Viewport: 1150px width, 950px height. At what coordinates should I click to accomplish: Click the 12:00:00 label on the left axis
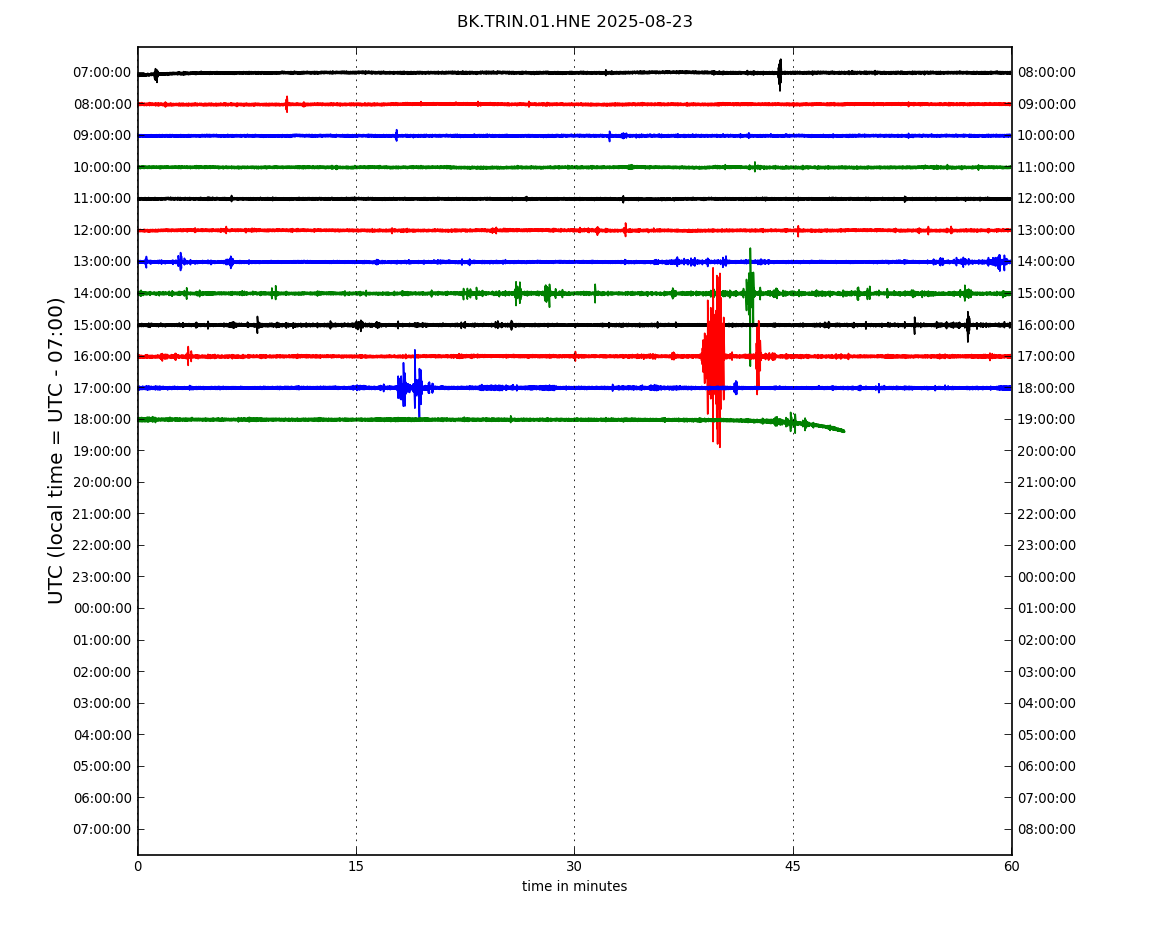pyautogui.click(x=102, y=230)
